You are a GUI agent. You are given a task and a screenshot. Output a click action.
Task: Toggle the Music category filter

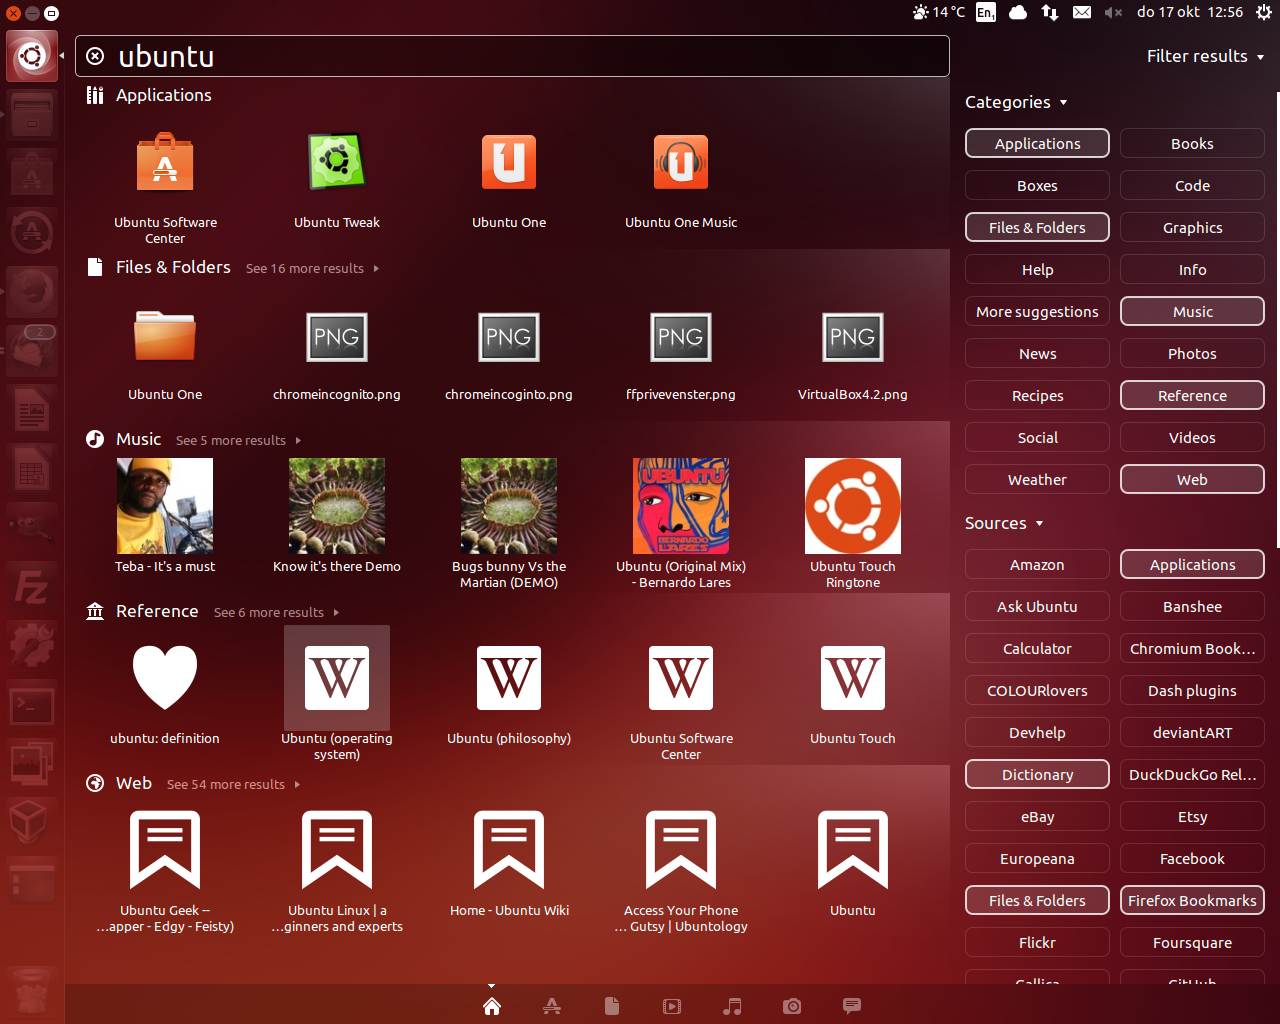1192,312
